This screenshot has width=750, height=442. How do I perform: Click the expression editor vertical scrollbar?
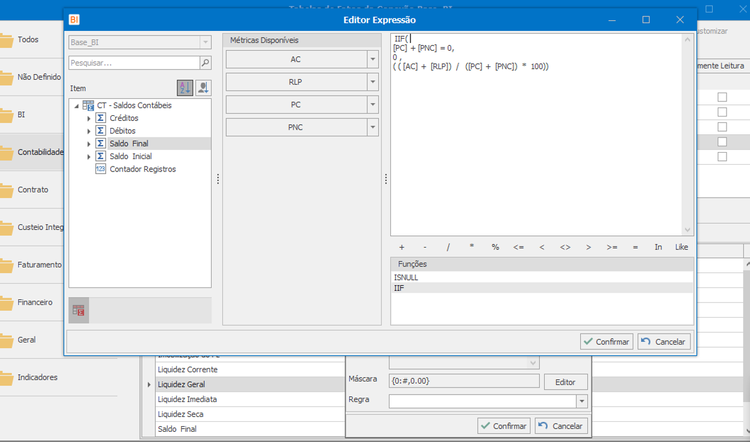[687, 134]
